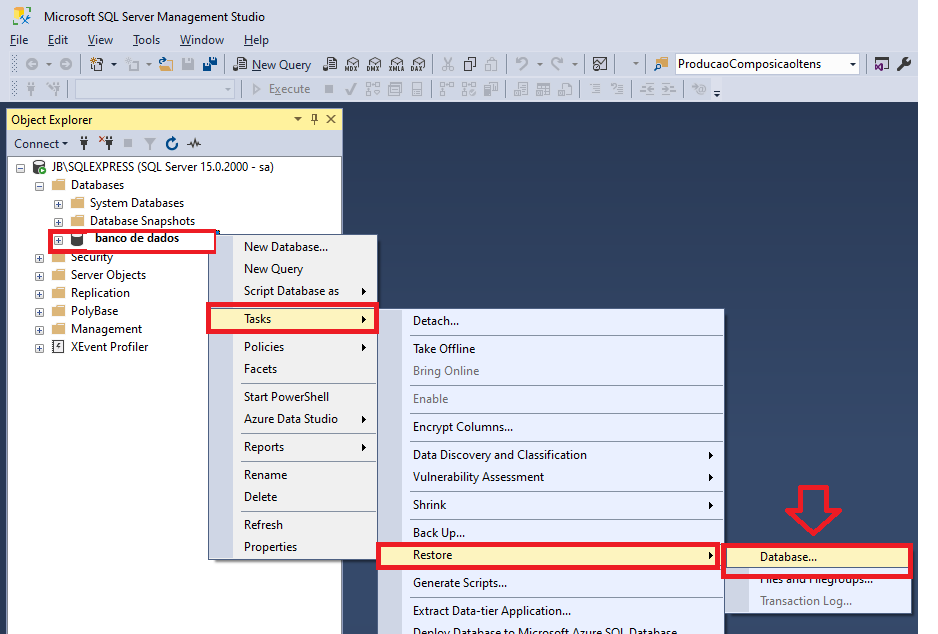Viewport: 938px width, 634px height.
Task: Choose Start PowerShell from context menu
Action: pyautogui.click(x=293, y=397)
